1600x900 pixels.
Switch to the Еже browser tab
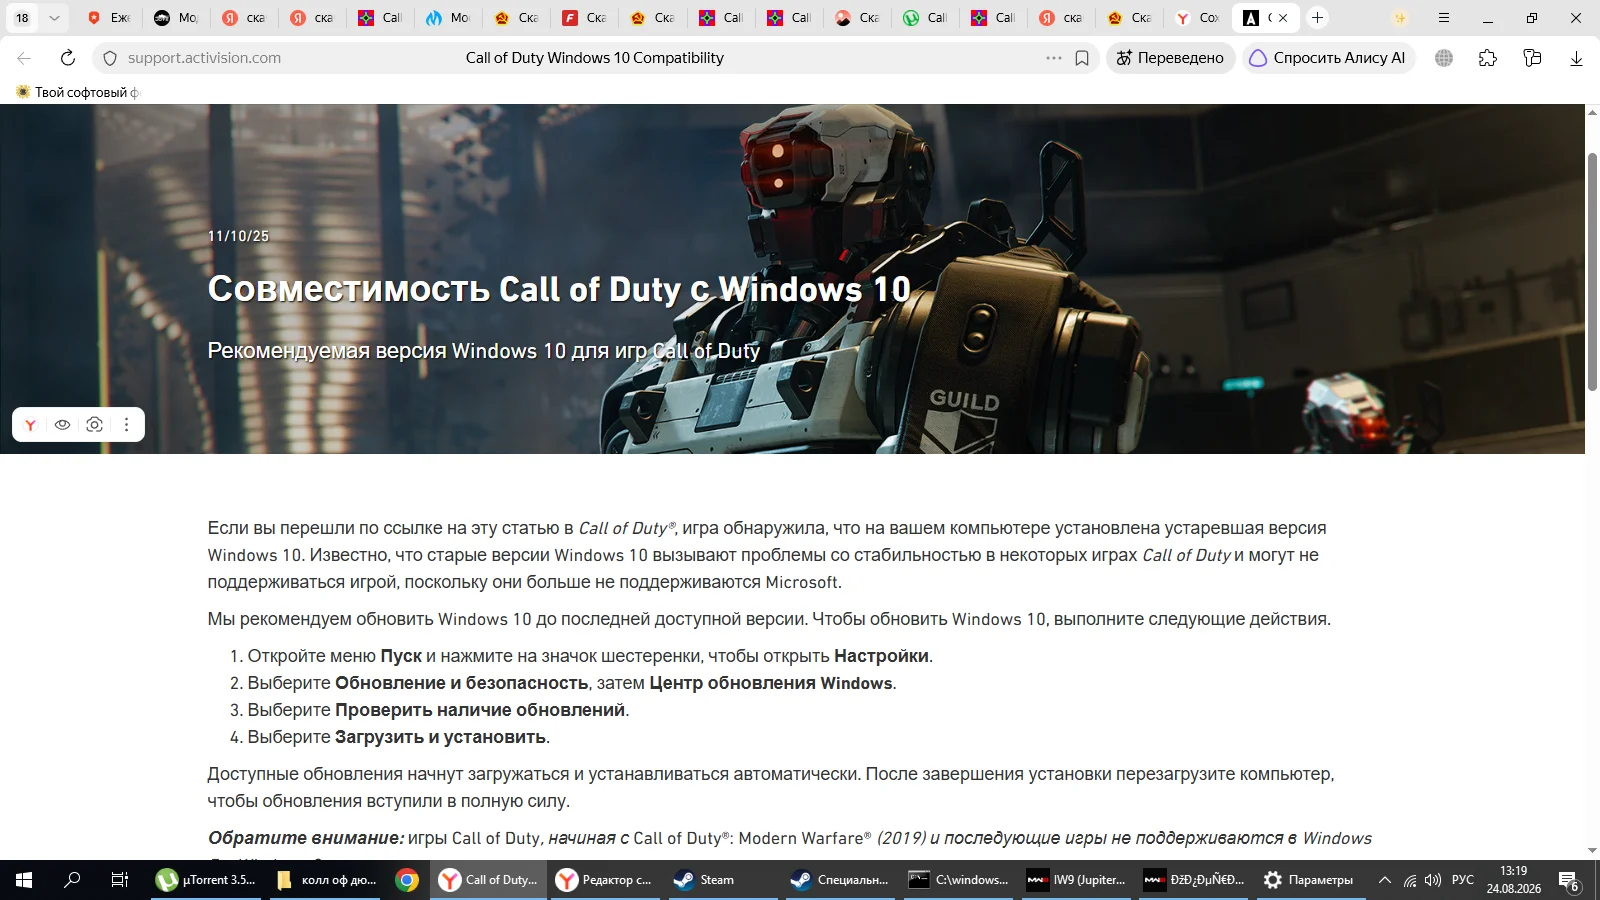point(108,18)
